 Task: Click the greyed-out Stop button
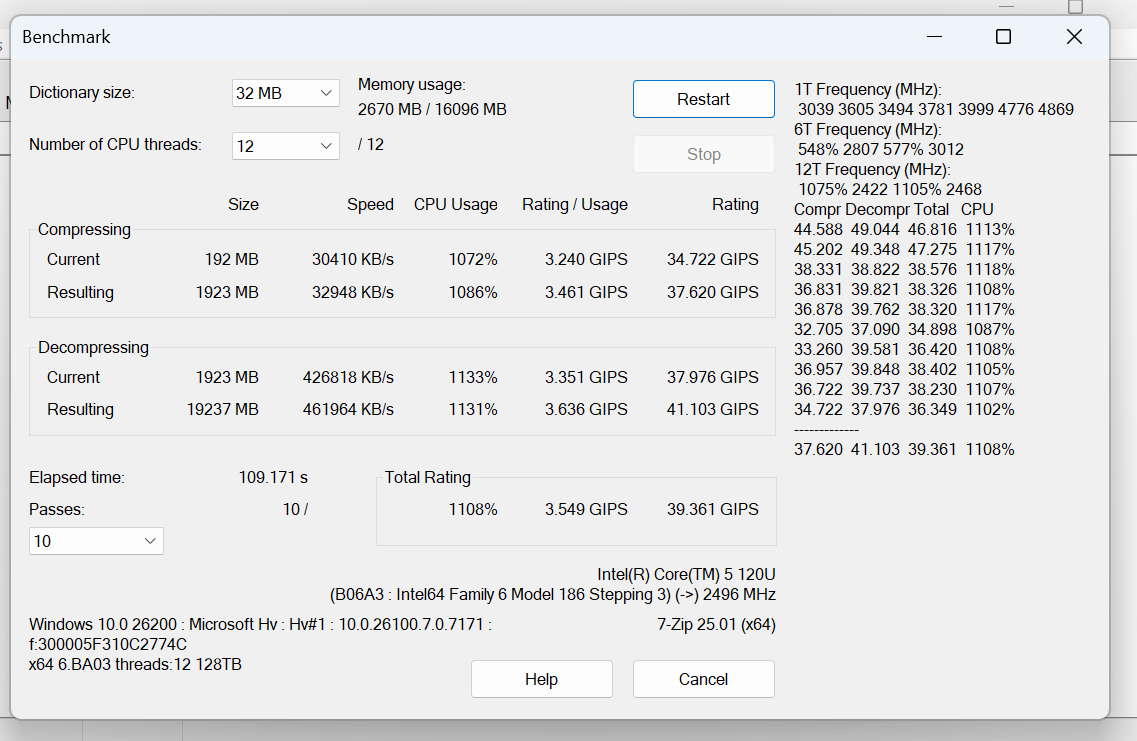(x=703, y=154)
